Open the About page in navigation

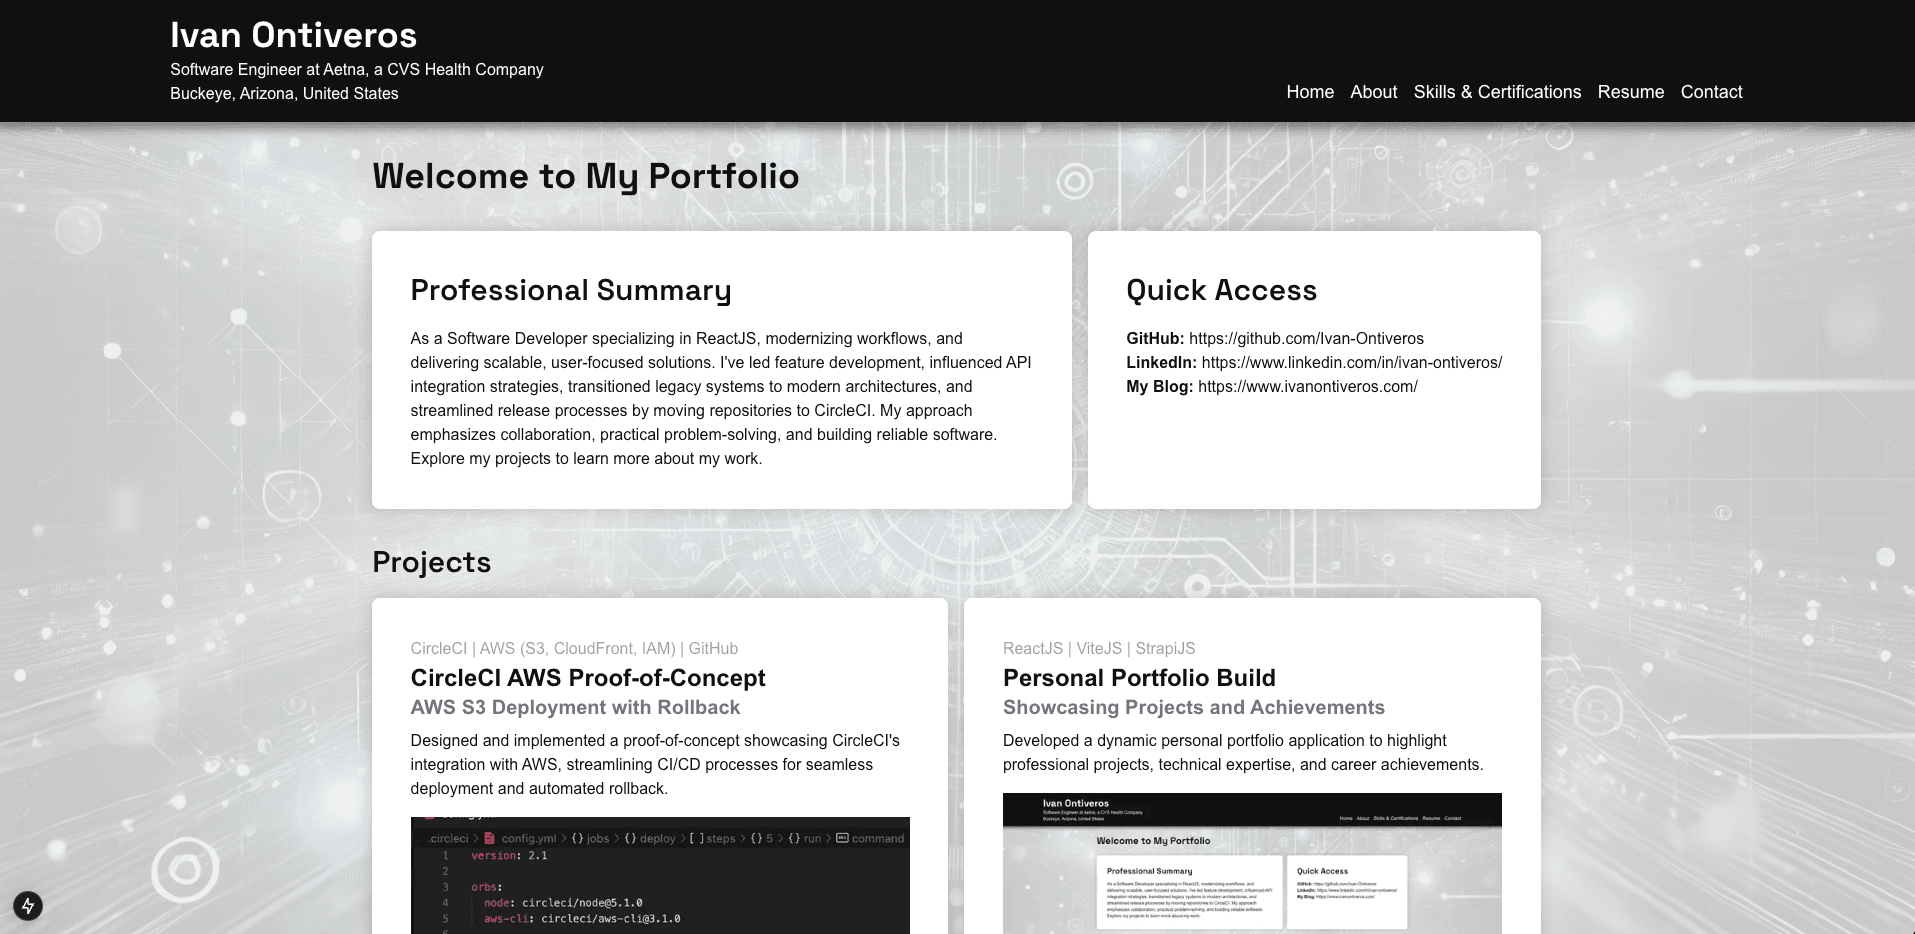1374,92
